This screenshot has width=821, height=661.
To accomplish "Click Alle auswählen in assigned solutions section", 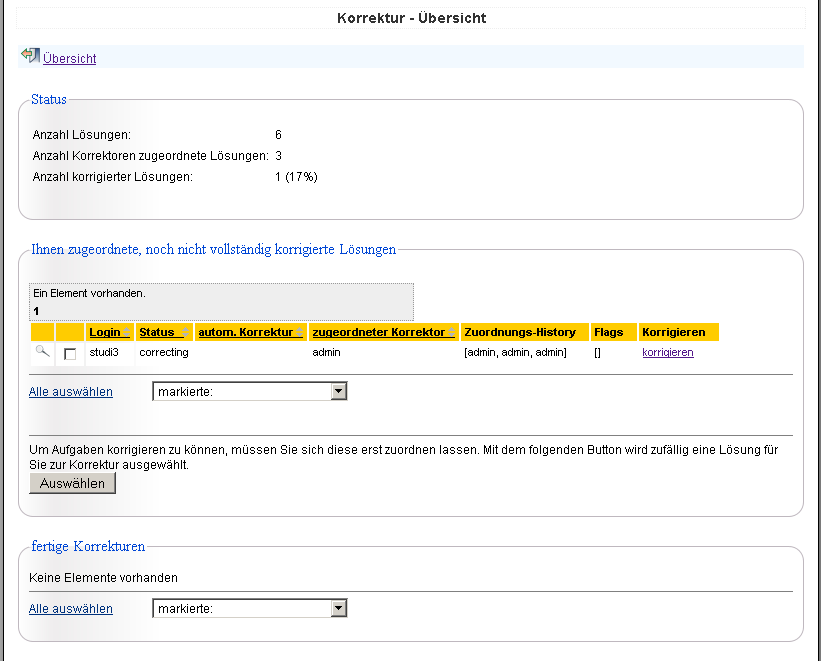I will [71, 392].
